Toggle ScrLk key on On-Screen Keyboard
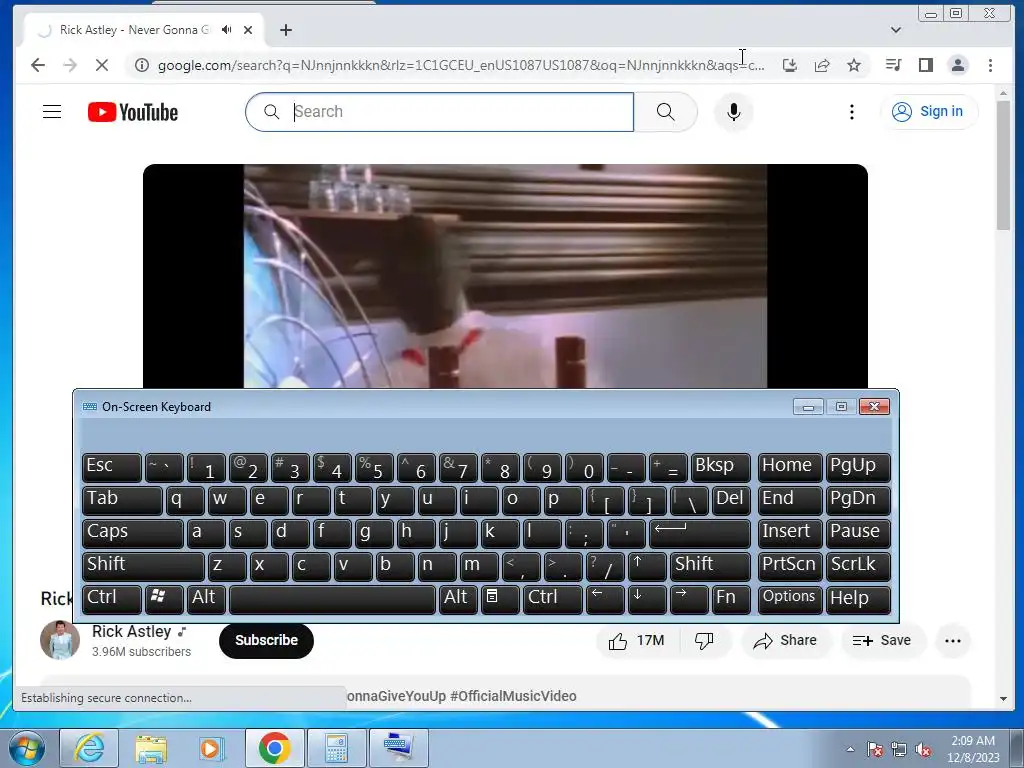The image size is (1024, 768). [857, 566]
